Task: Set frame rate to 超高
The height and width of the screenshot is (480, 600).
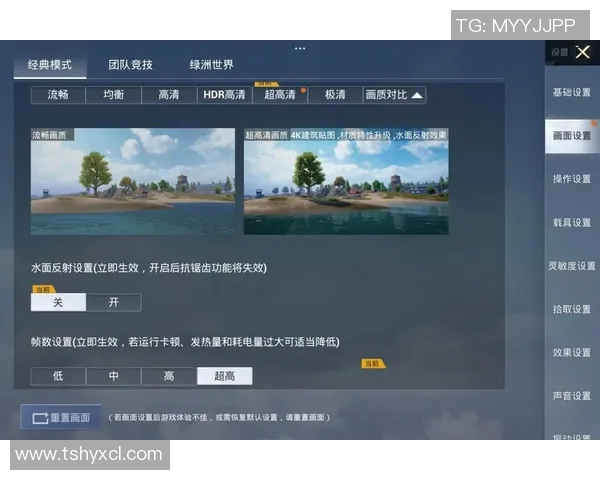Action: click(x=225, y=376)
